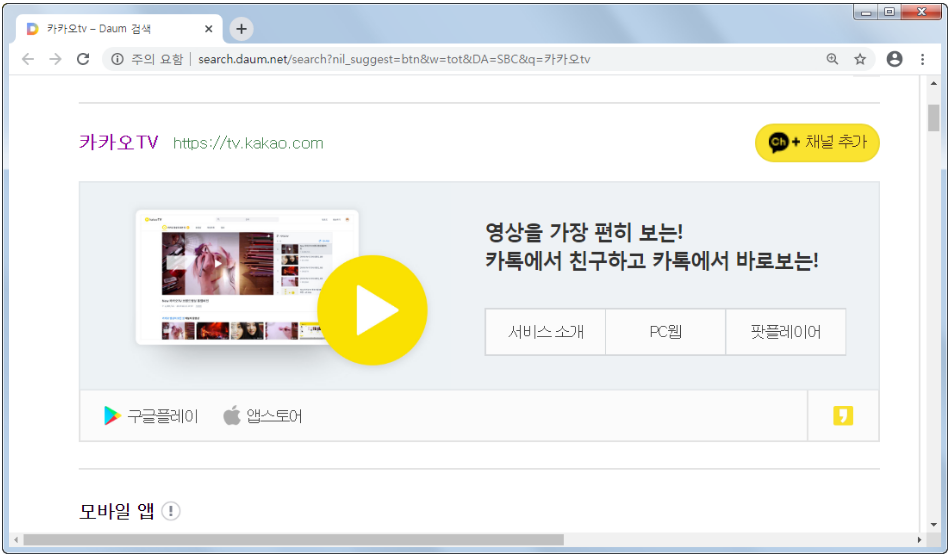This screenshot has height=555, width=949.
Task: Close the 카카오tv – Daum 검색 tab
Action: (208, 28)
